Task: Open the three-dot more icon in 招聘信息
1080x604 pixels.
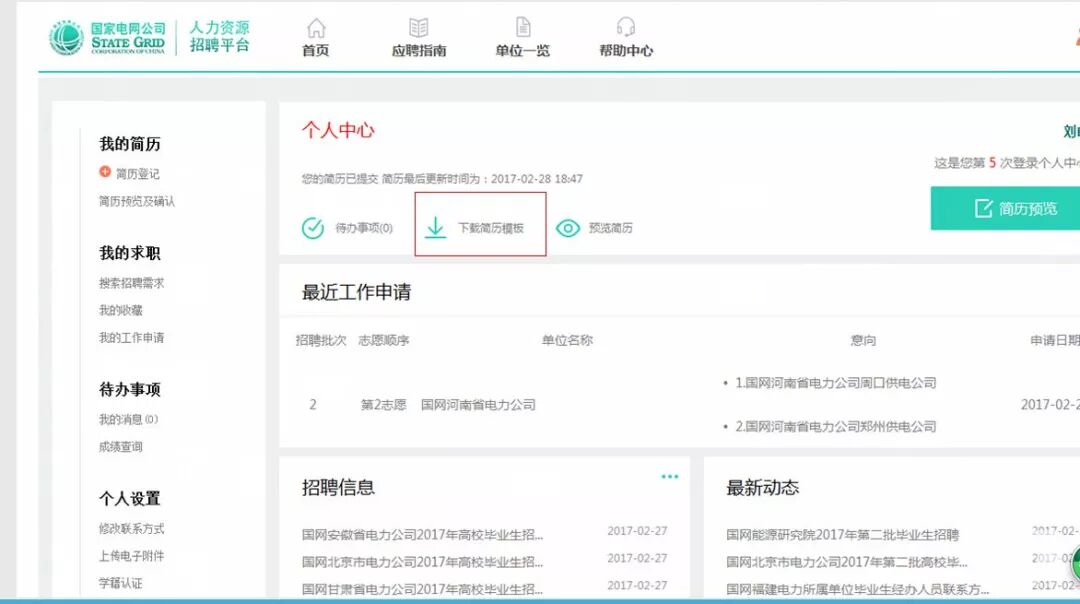Action: coord(669,477)
